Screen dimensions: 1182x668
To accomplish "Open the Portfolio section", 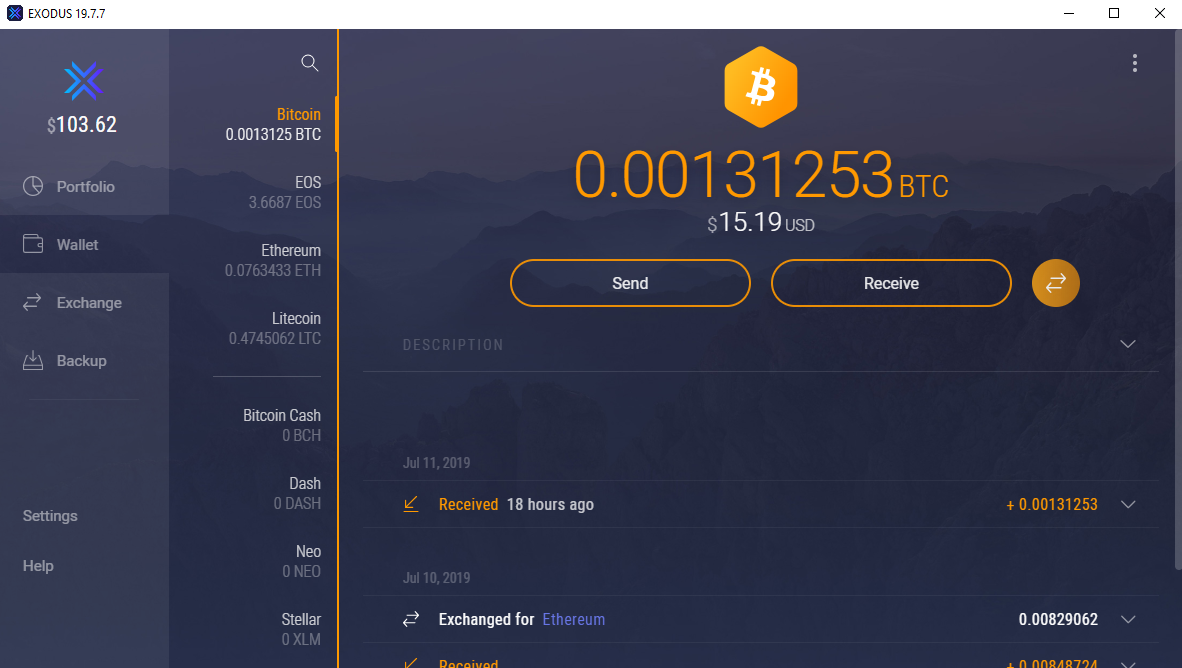I will click(84, 186).
